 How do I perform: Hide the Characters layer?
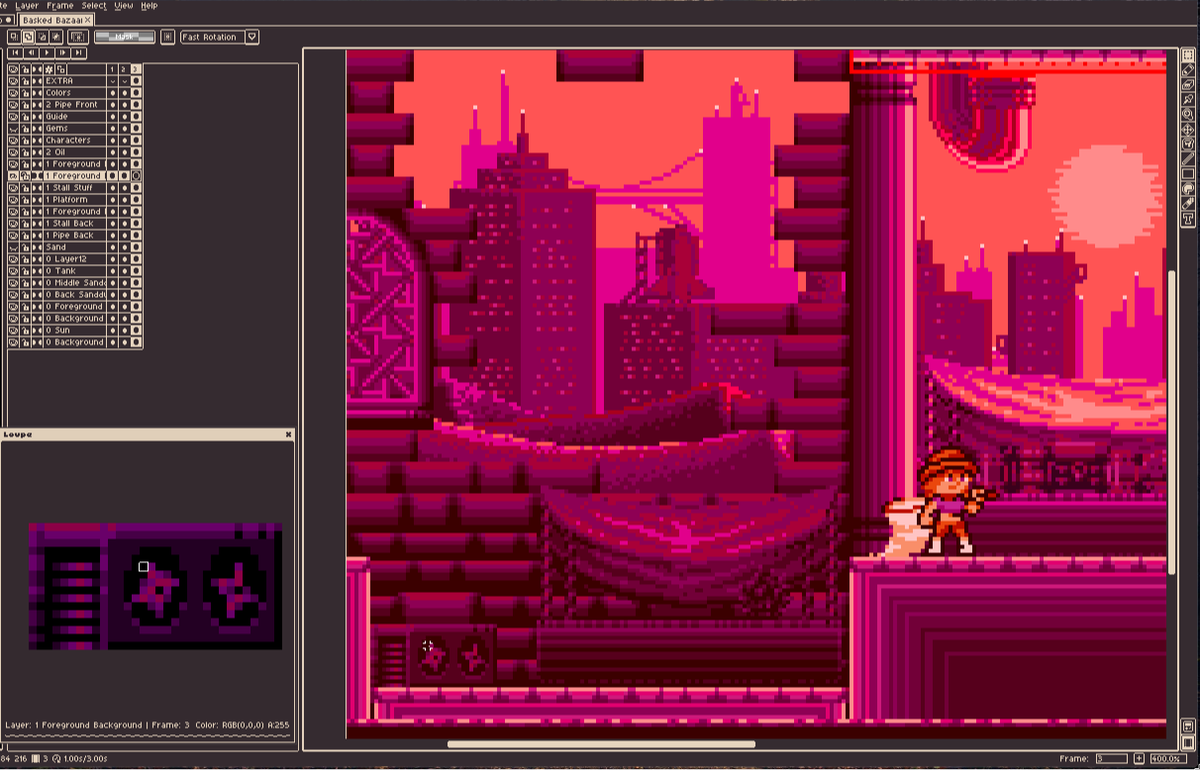click(13, 140)
